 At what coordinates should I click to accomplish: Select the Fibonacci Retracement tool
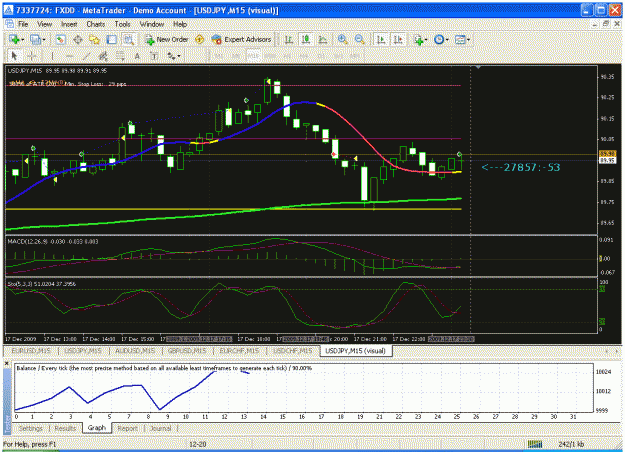tap(120, 56)
